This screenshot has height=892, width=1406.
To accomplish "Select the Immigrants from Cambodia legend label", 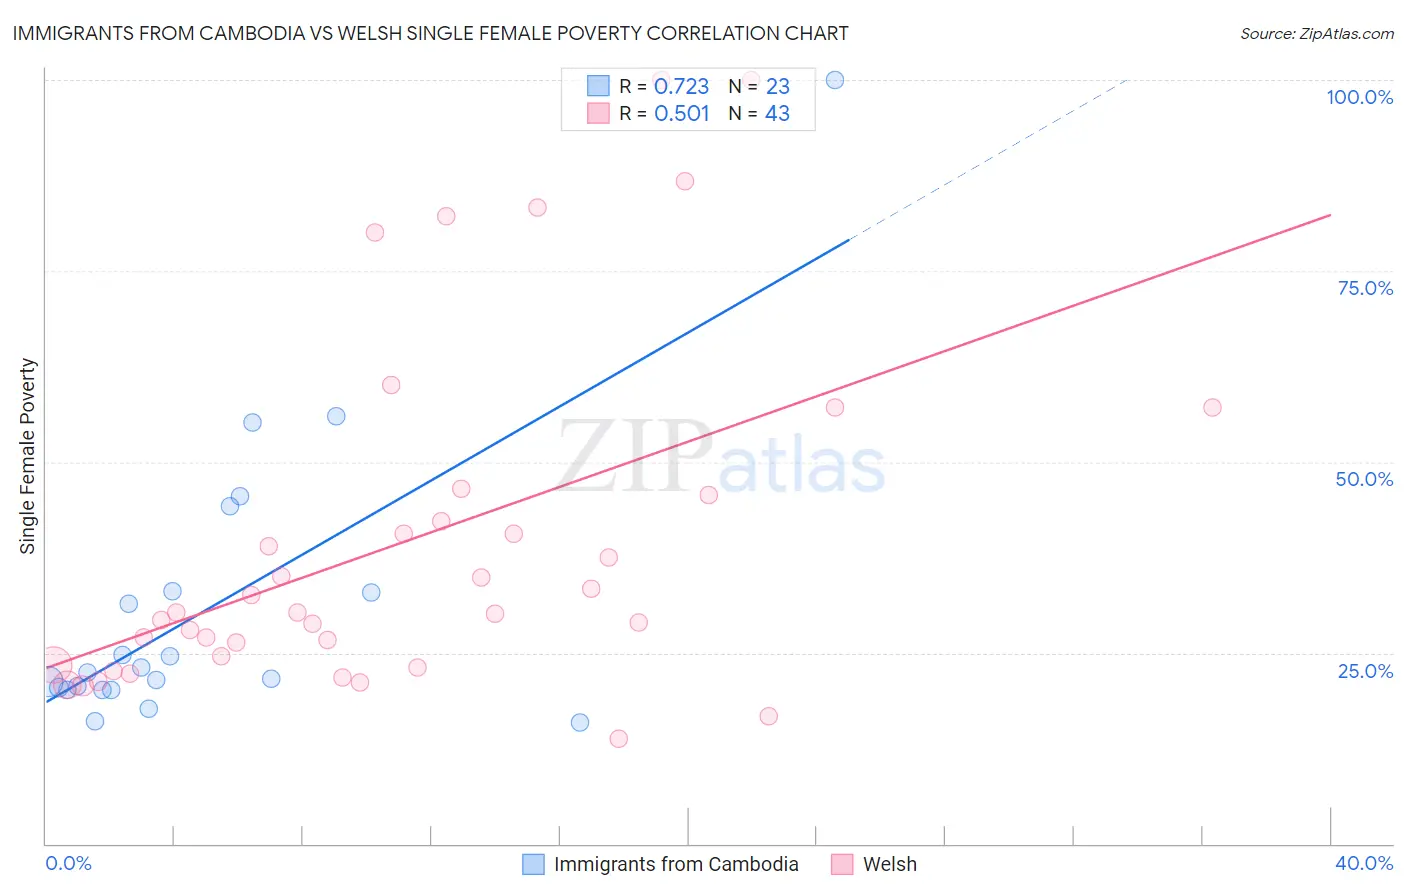I will click(676, 864).
